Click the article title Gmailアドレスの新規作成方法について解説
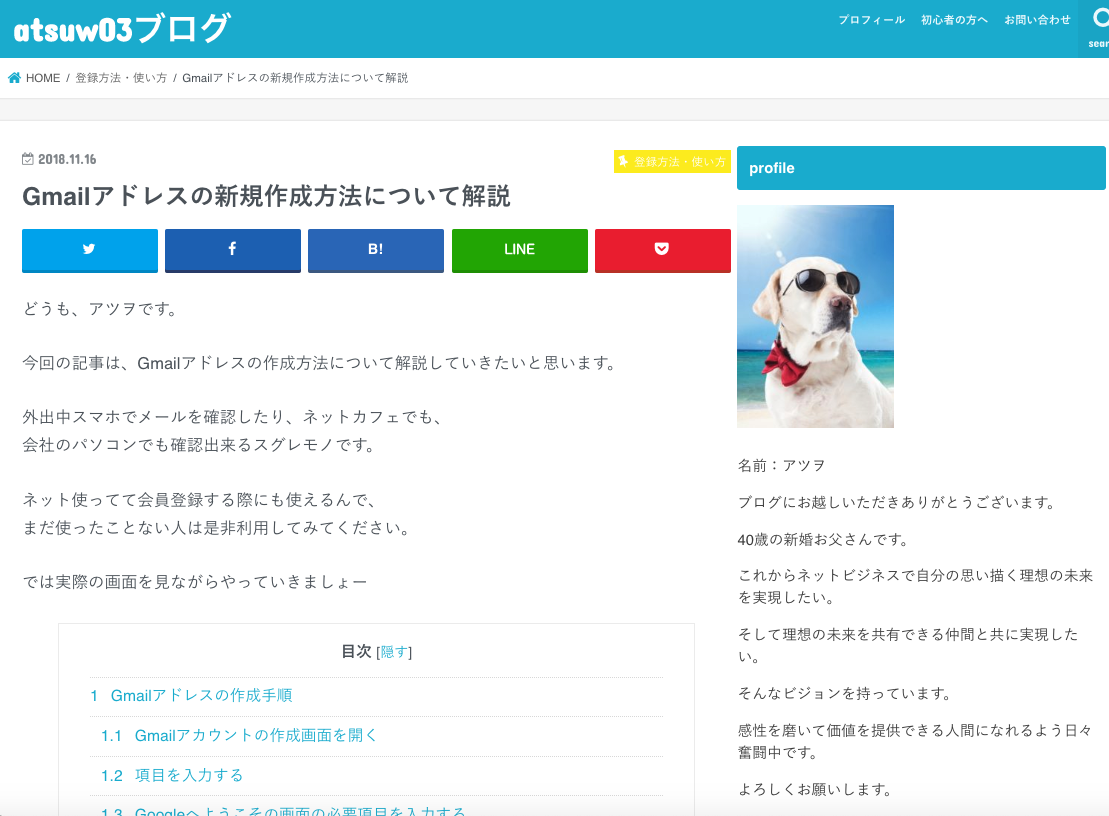The width and height of the screenshot is (1109, 816). coord(266,196)
